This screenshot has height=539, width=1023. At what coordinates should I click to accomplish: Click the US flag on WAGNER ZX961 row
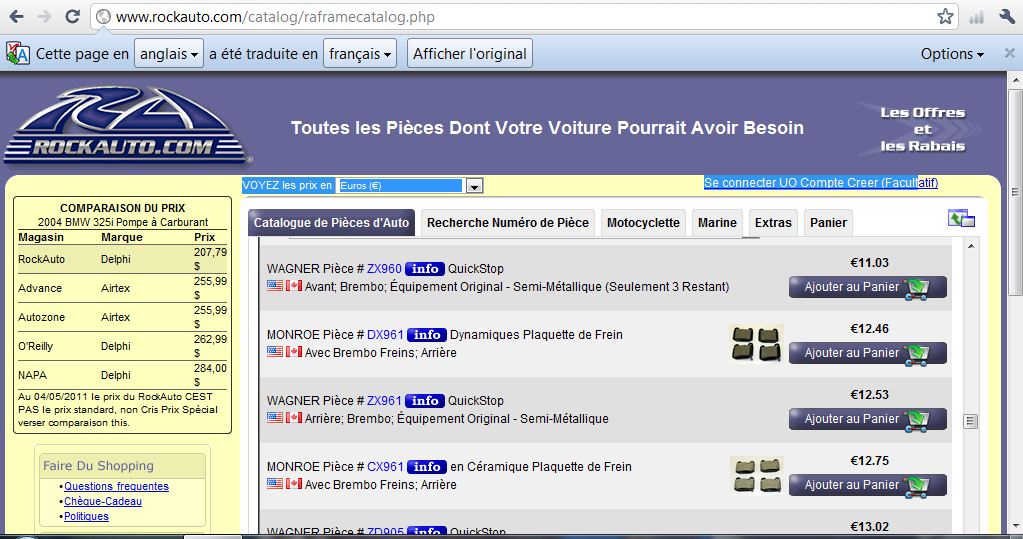[x=275, y=417]
